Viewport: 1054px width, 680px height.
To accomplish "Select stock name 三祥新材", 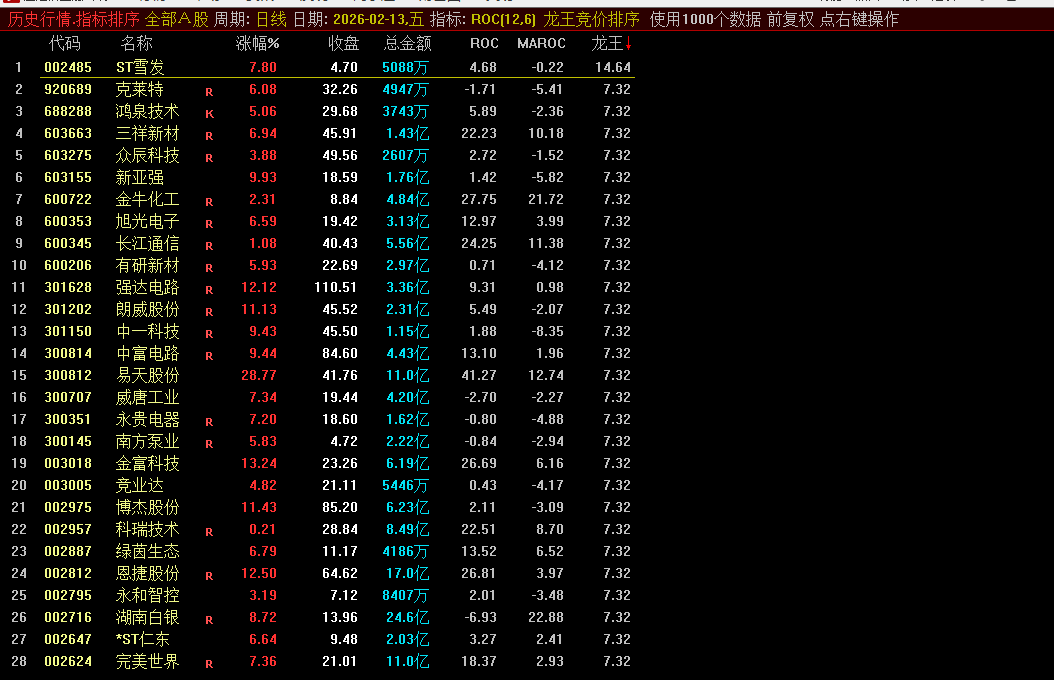I will click(147, 133).
